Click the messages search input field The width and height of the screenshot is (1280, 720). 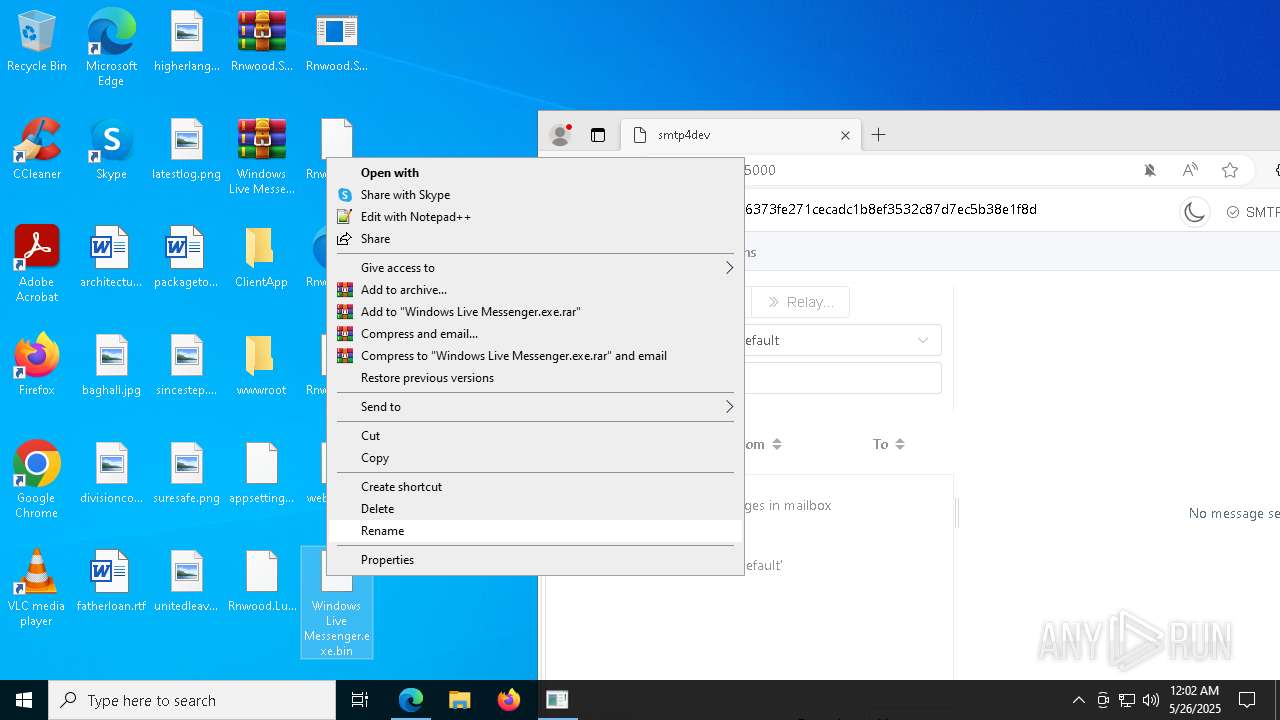[x=841, y=378]
